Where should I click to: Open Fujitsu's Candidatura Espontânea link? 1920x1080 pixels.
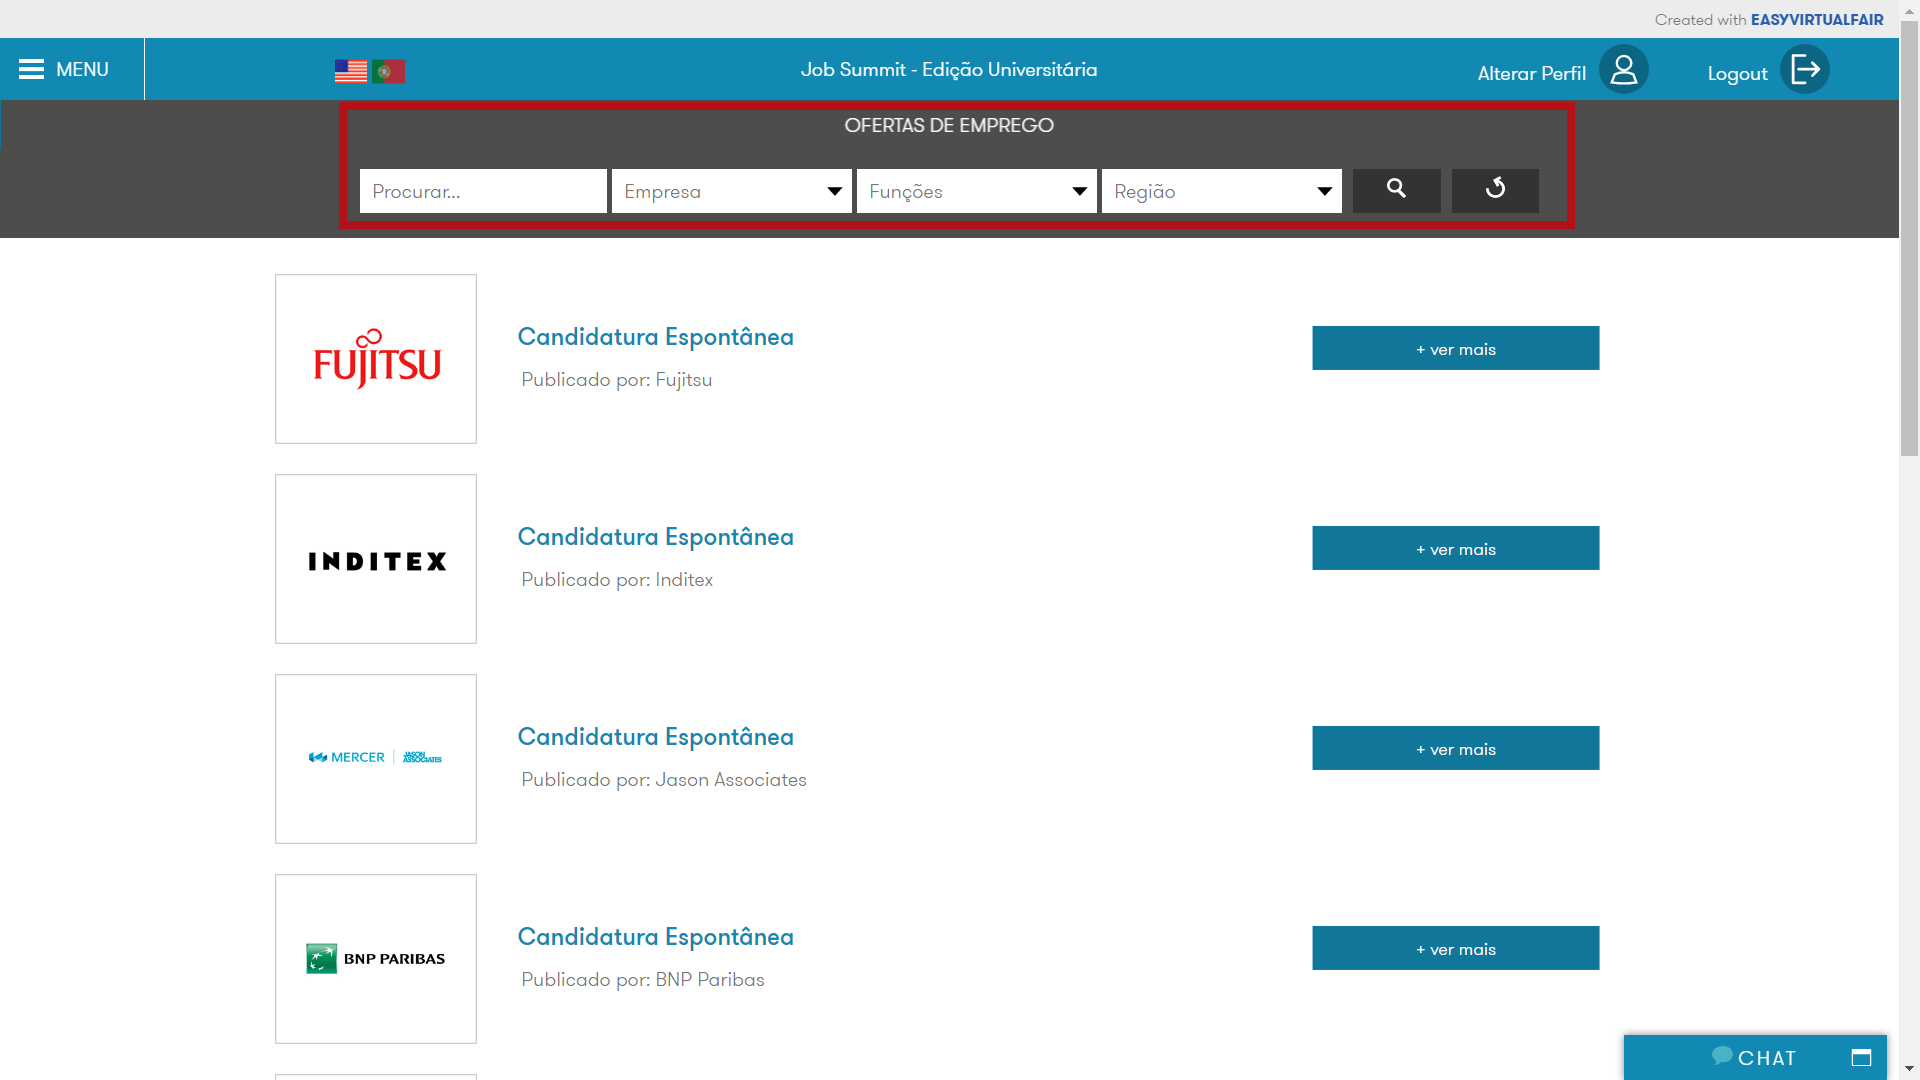(x=655, y=337)
